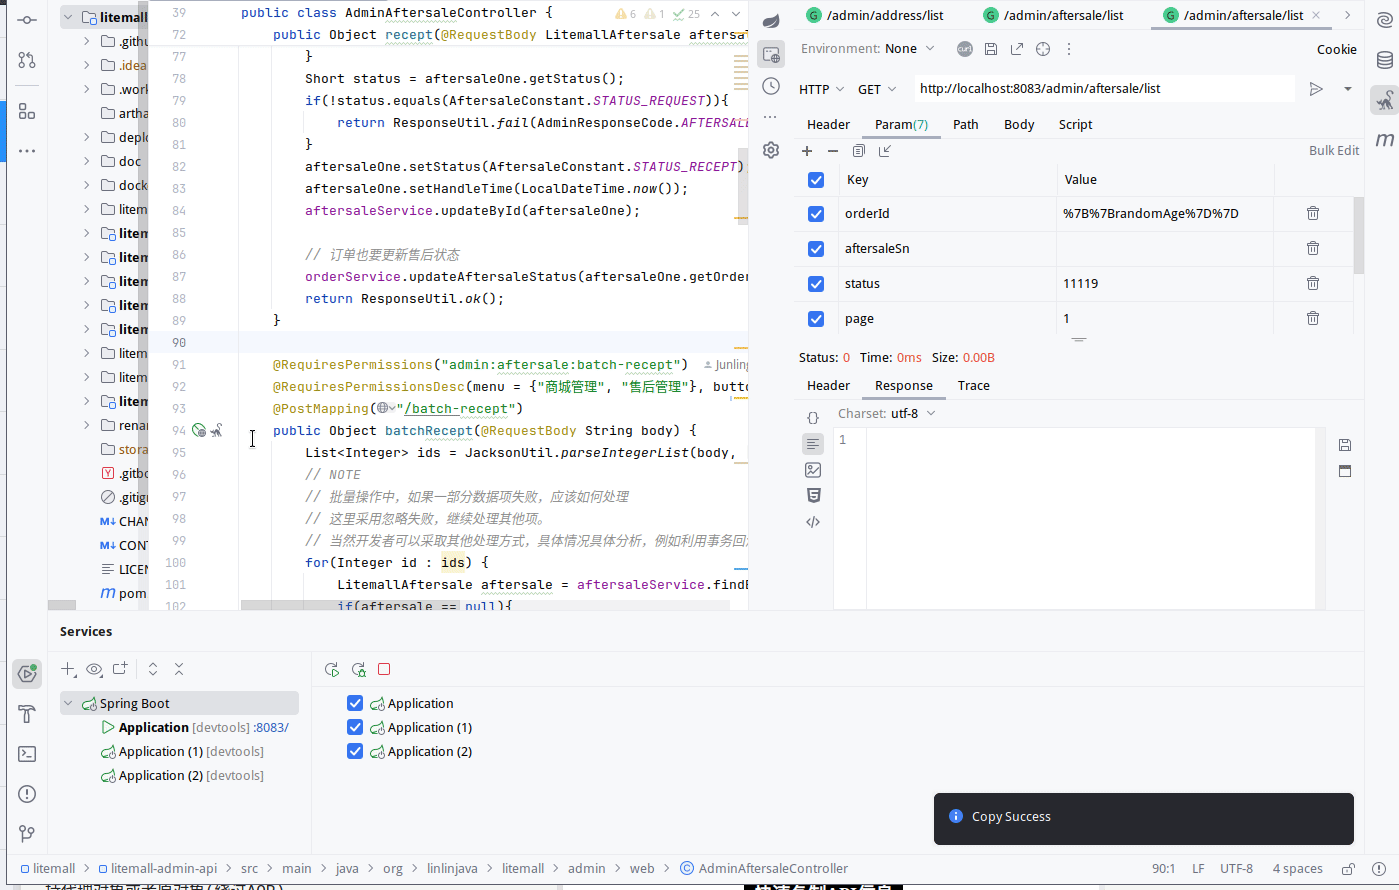
Task: Rerun service in debug mode
Action: pos(358,669)
